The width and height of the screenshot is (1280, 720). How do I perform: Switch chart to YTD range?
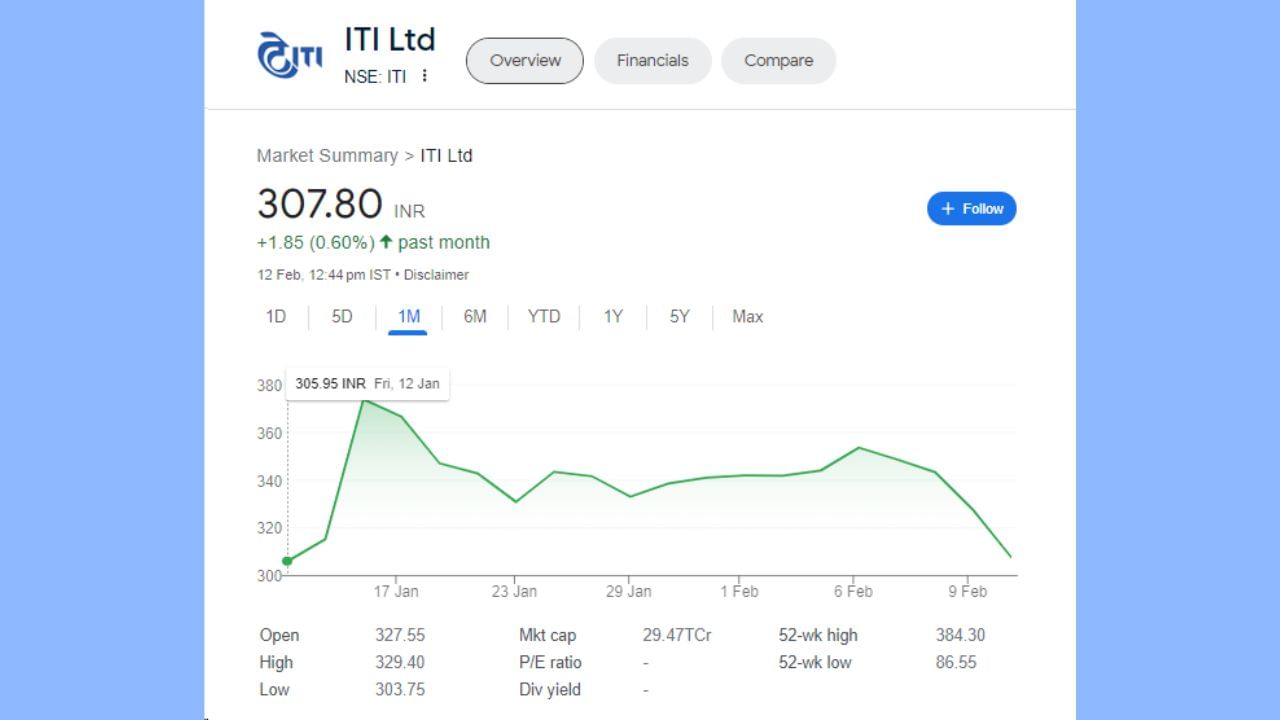[544, 316]
